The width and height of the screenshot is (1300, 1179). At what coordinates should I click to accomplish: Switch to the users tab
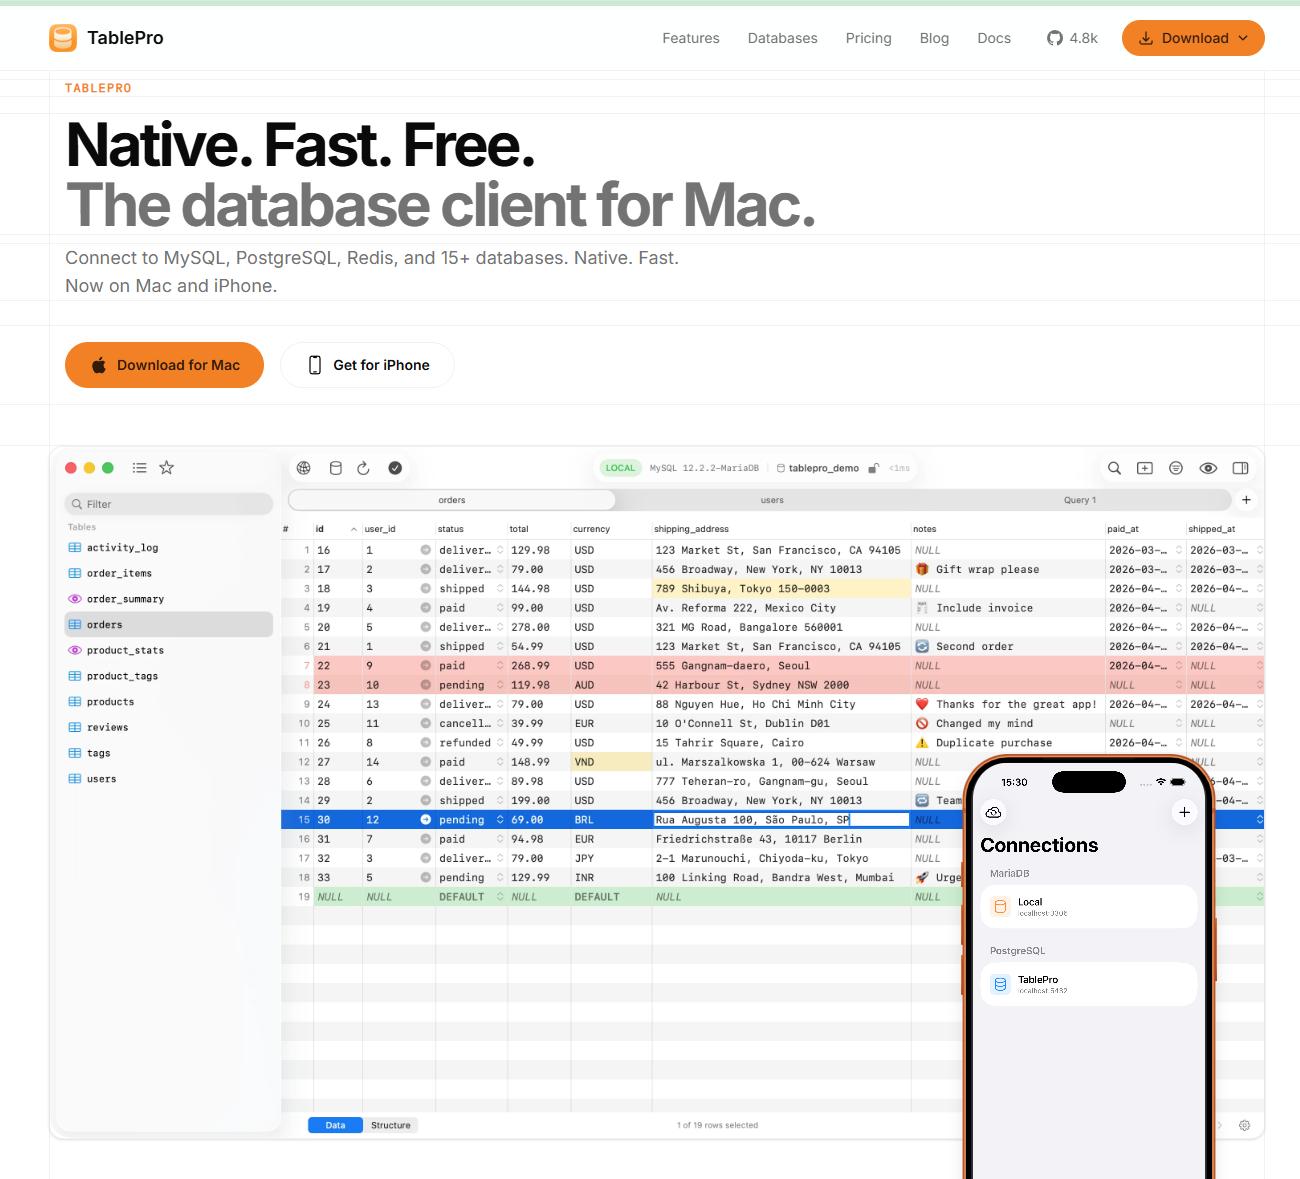coord(772,500)
